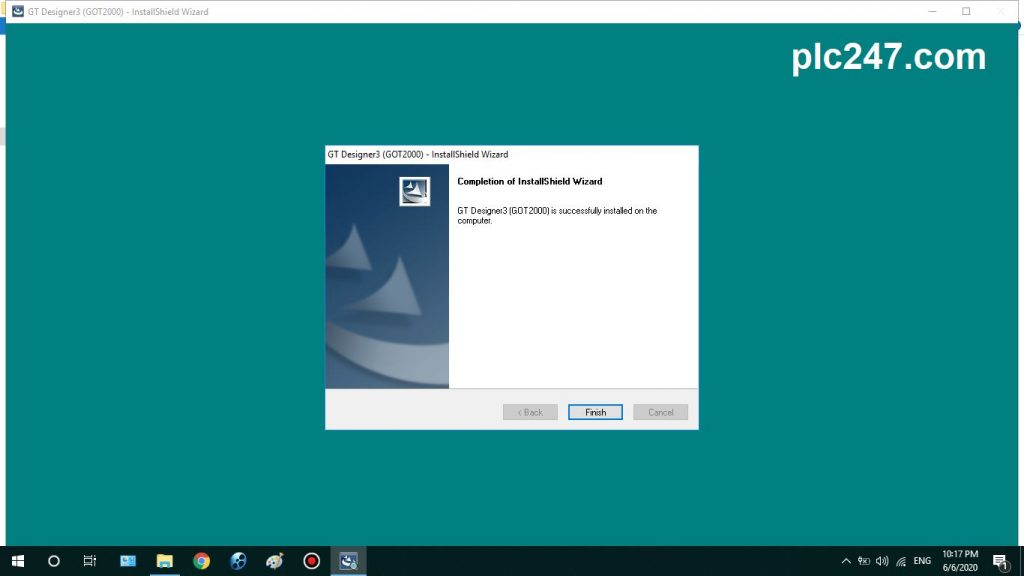Select the InstallShield setup taskbar icon

pos(348,561)
